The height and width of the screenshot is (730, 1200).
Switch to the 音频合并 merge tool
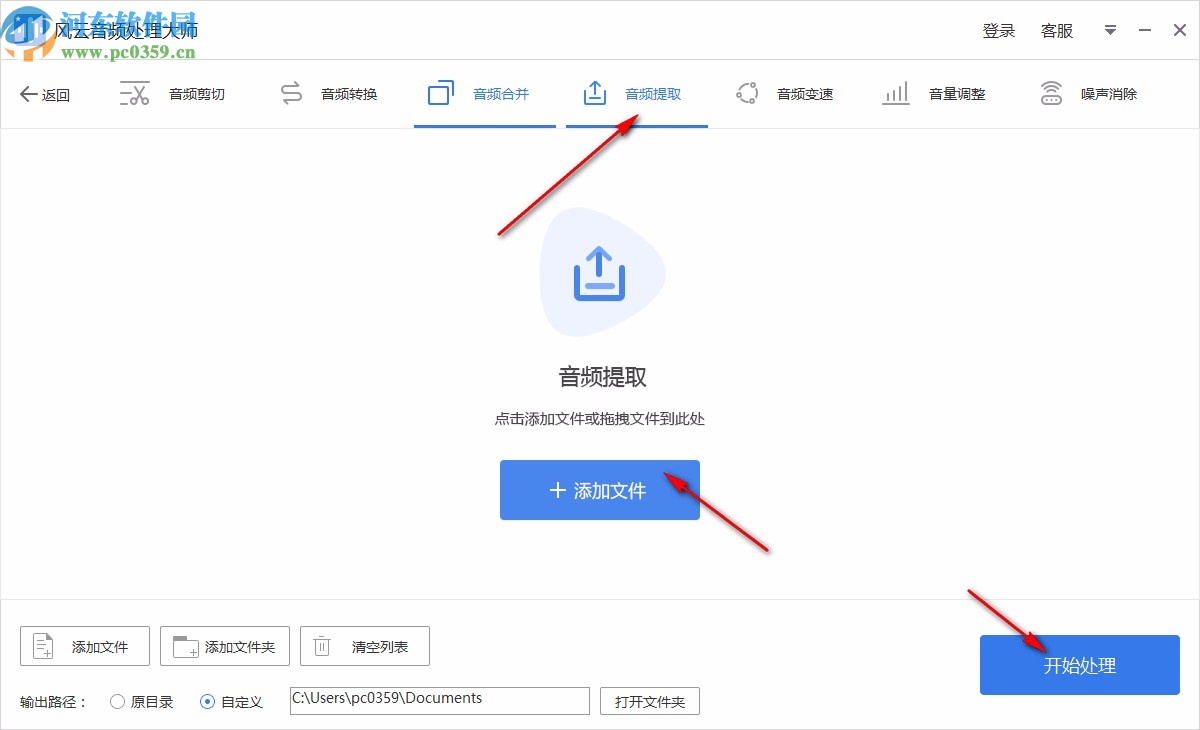point(484,93)
